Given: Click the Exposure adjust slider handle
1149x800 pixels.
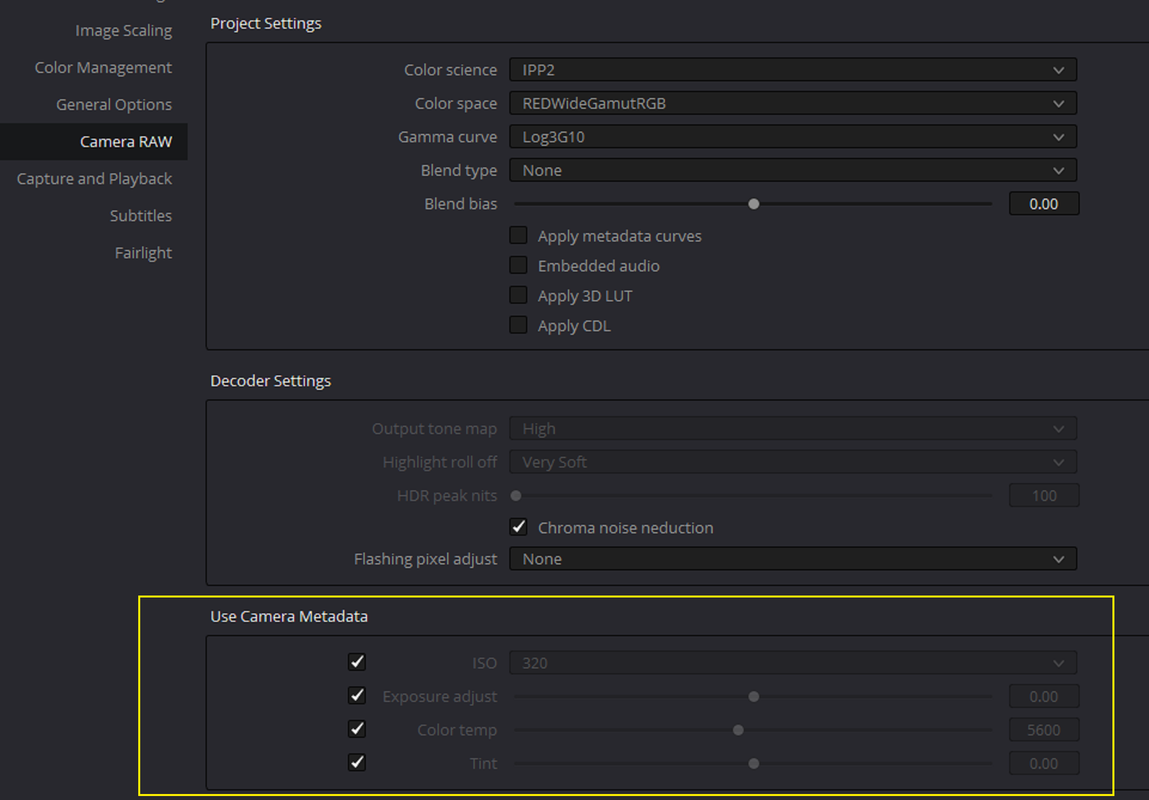Looking at the screenshot, I should click(x=753, y=697).
